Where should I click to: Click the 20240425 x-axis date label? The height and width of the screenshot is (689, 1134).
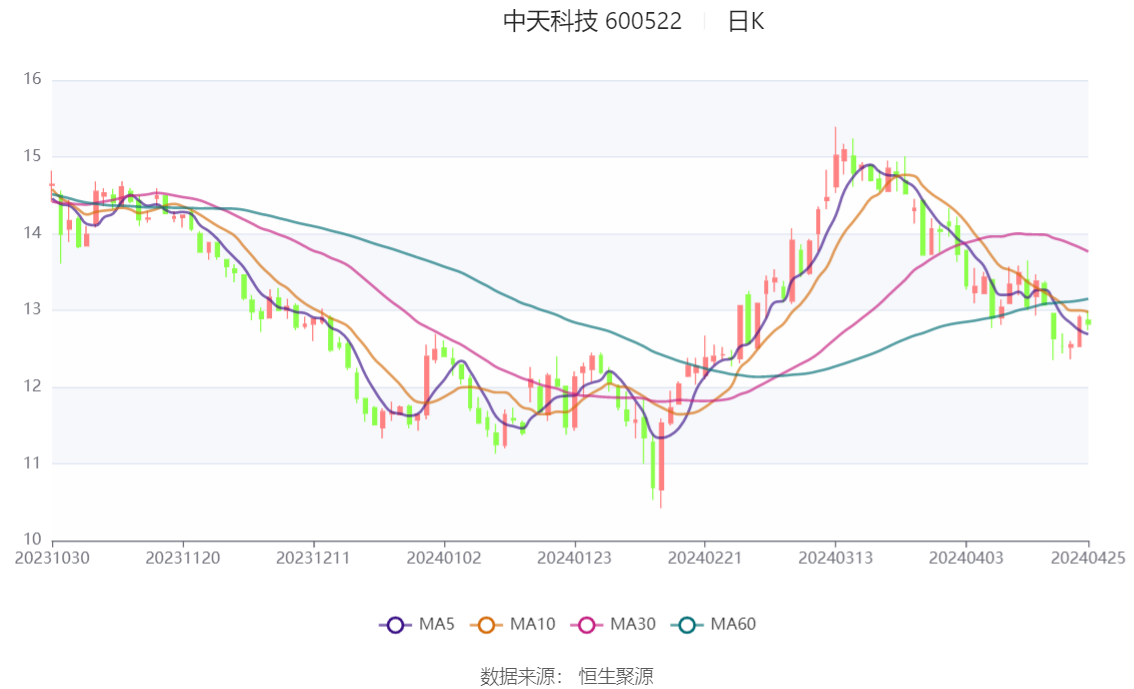pyautogui.click(x=1088, y=558)
